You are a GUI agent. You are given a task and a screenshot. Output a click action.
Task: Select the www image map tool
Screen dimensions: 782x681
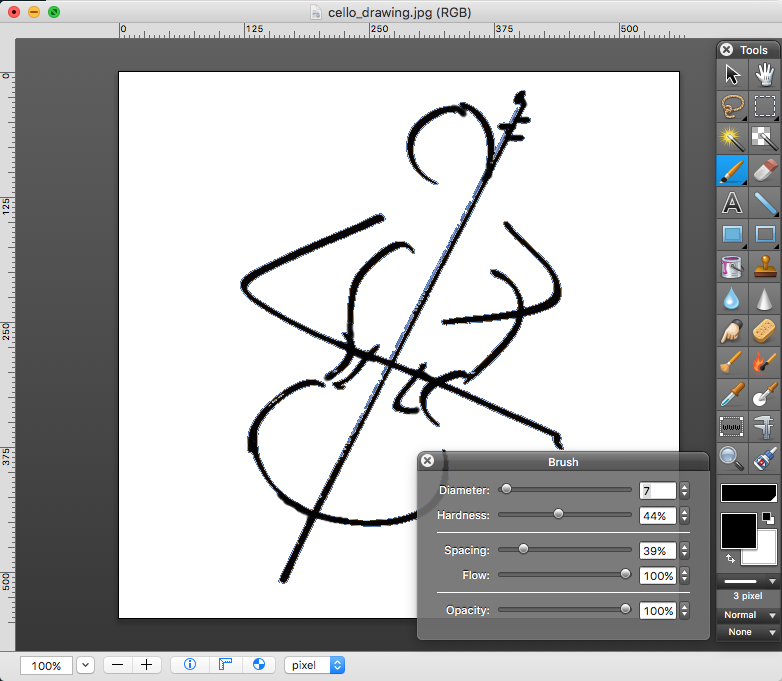732,426
